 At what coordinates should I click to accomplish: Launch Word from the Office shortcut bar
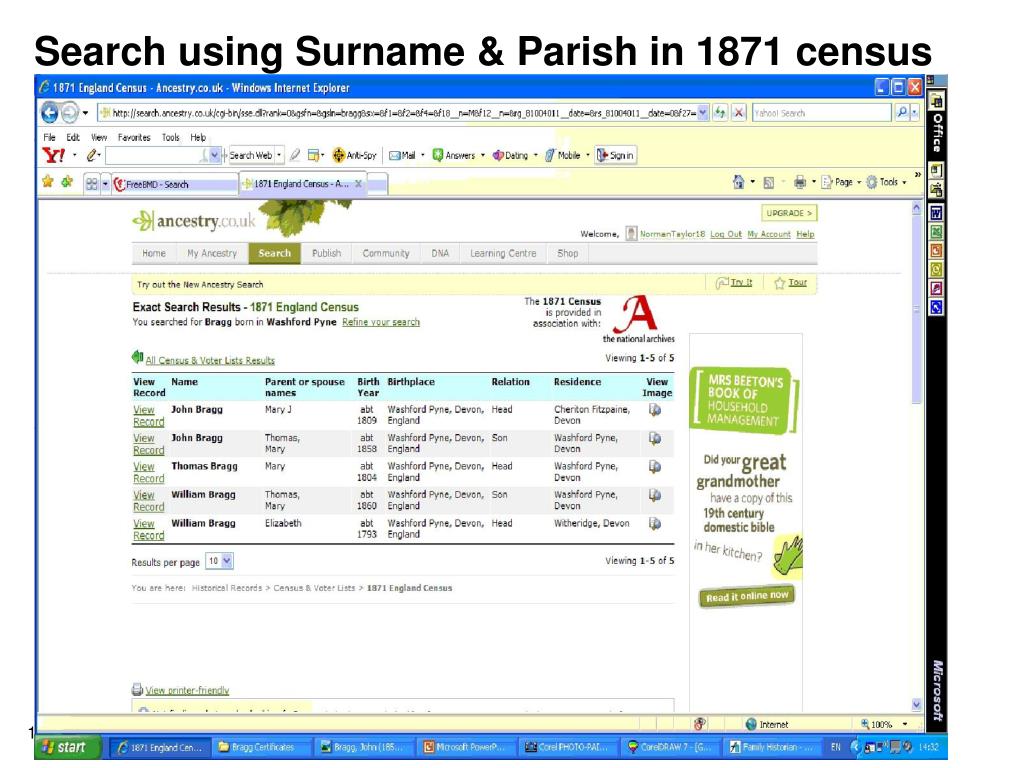[936, 213]
